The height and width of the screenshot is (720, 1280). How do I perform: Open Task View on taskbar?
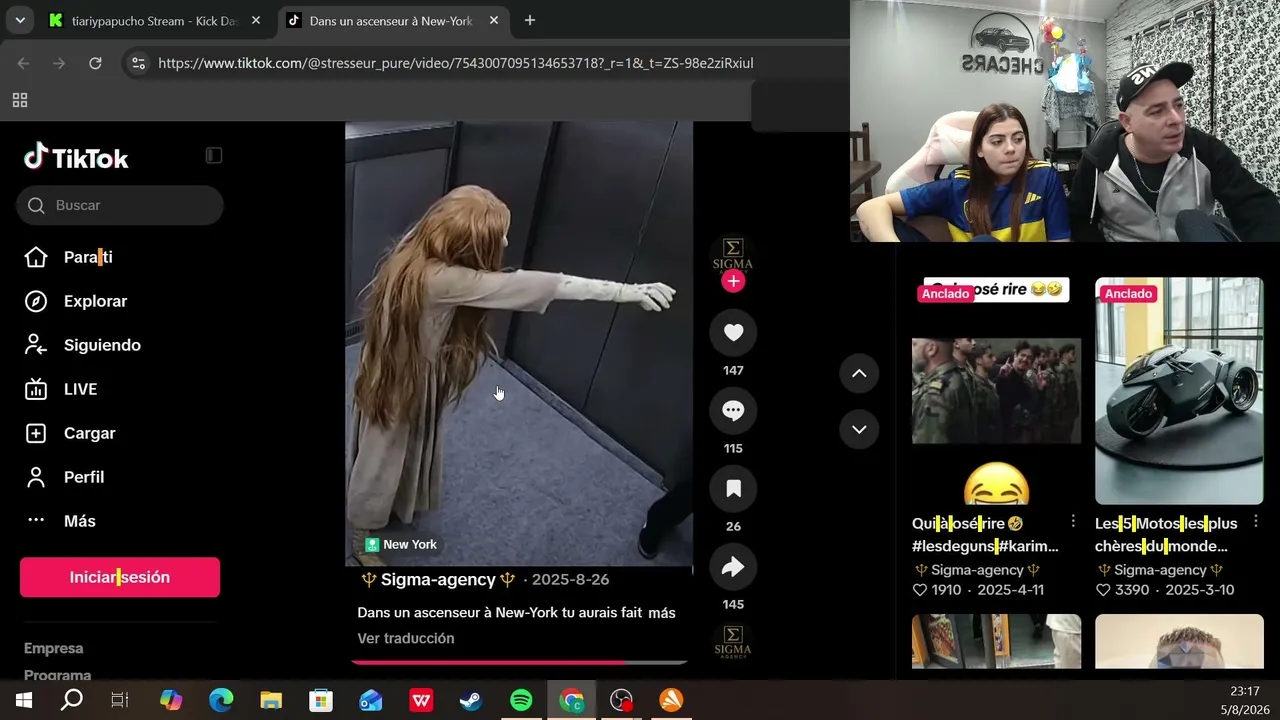(x=120, y=700)
